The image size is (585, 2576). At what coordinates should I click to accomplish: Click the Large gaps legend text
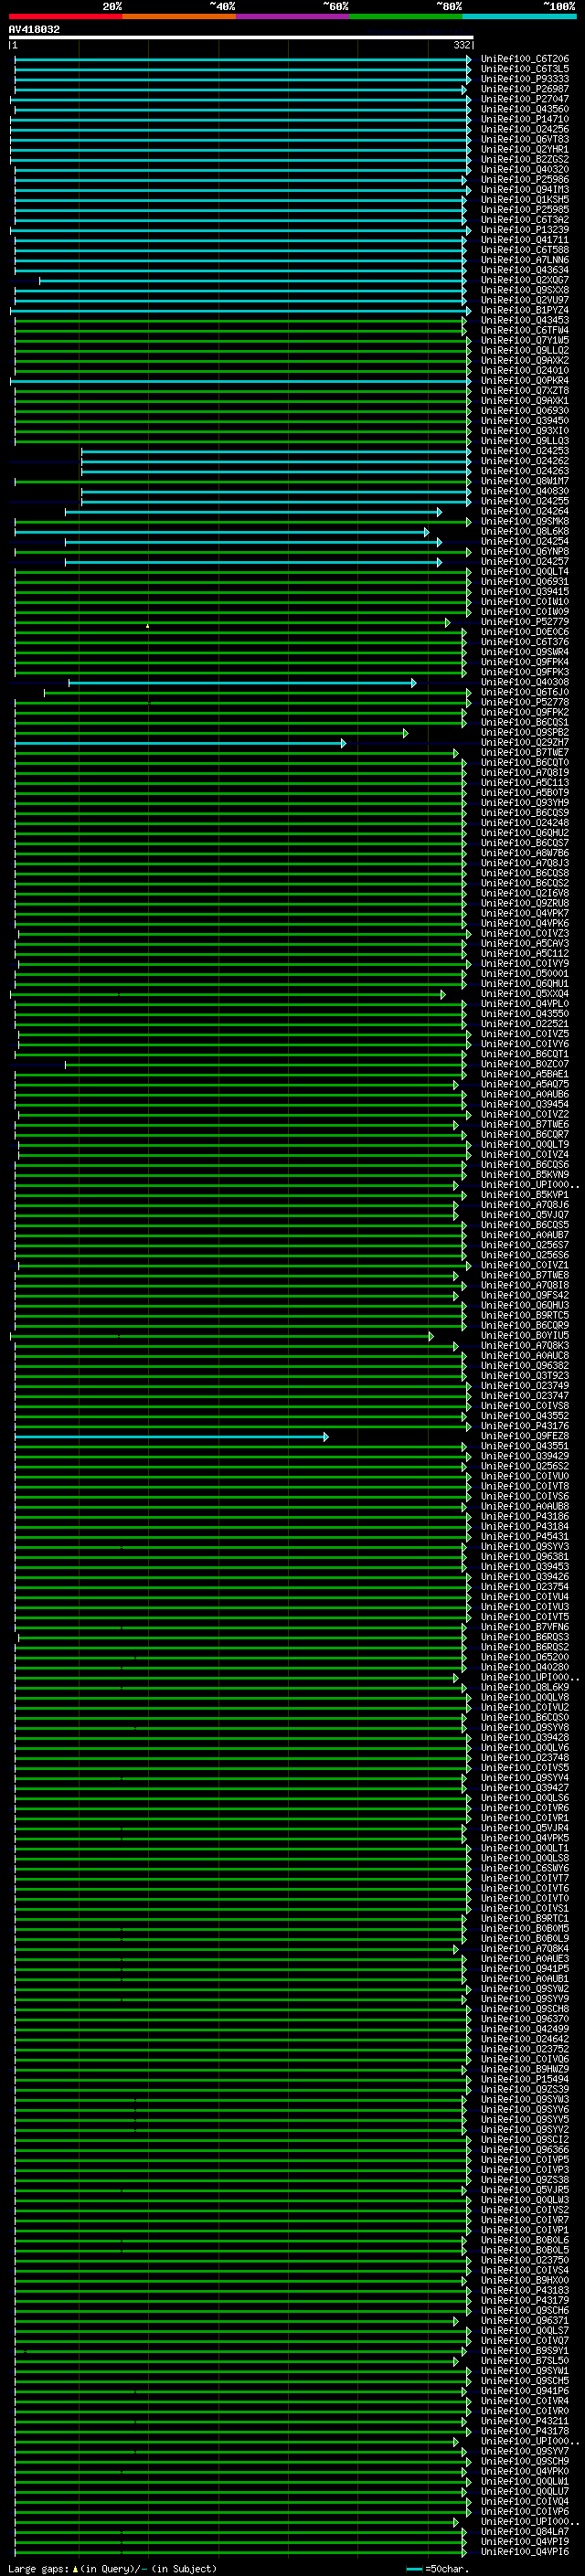pos(112,2569)
